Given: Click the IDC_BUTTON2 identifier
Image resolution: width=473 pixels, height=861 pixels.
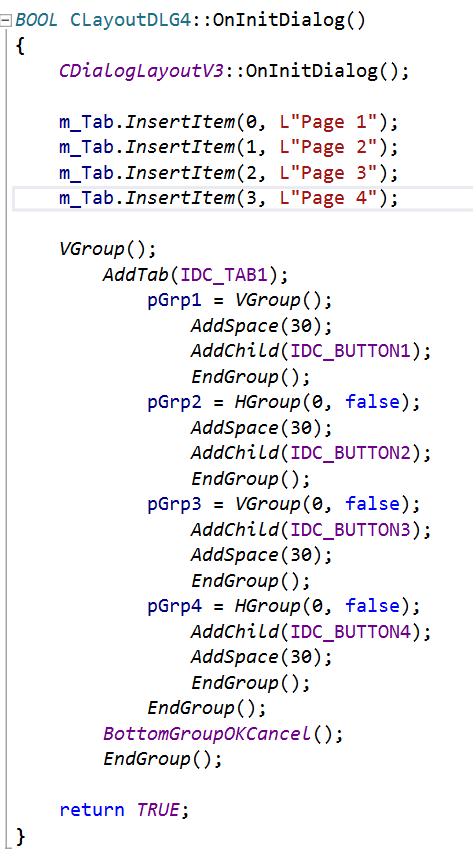Looking at the screenshot, I should click(x=350, y=453).
